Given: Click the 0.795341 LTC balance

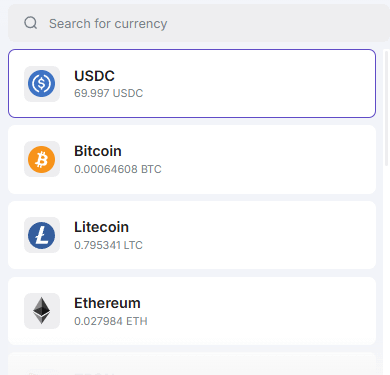Looking at the screenshot, I should pyautogui.click(x=108, y=245).
